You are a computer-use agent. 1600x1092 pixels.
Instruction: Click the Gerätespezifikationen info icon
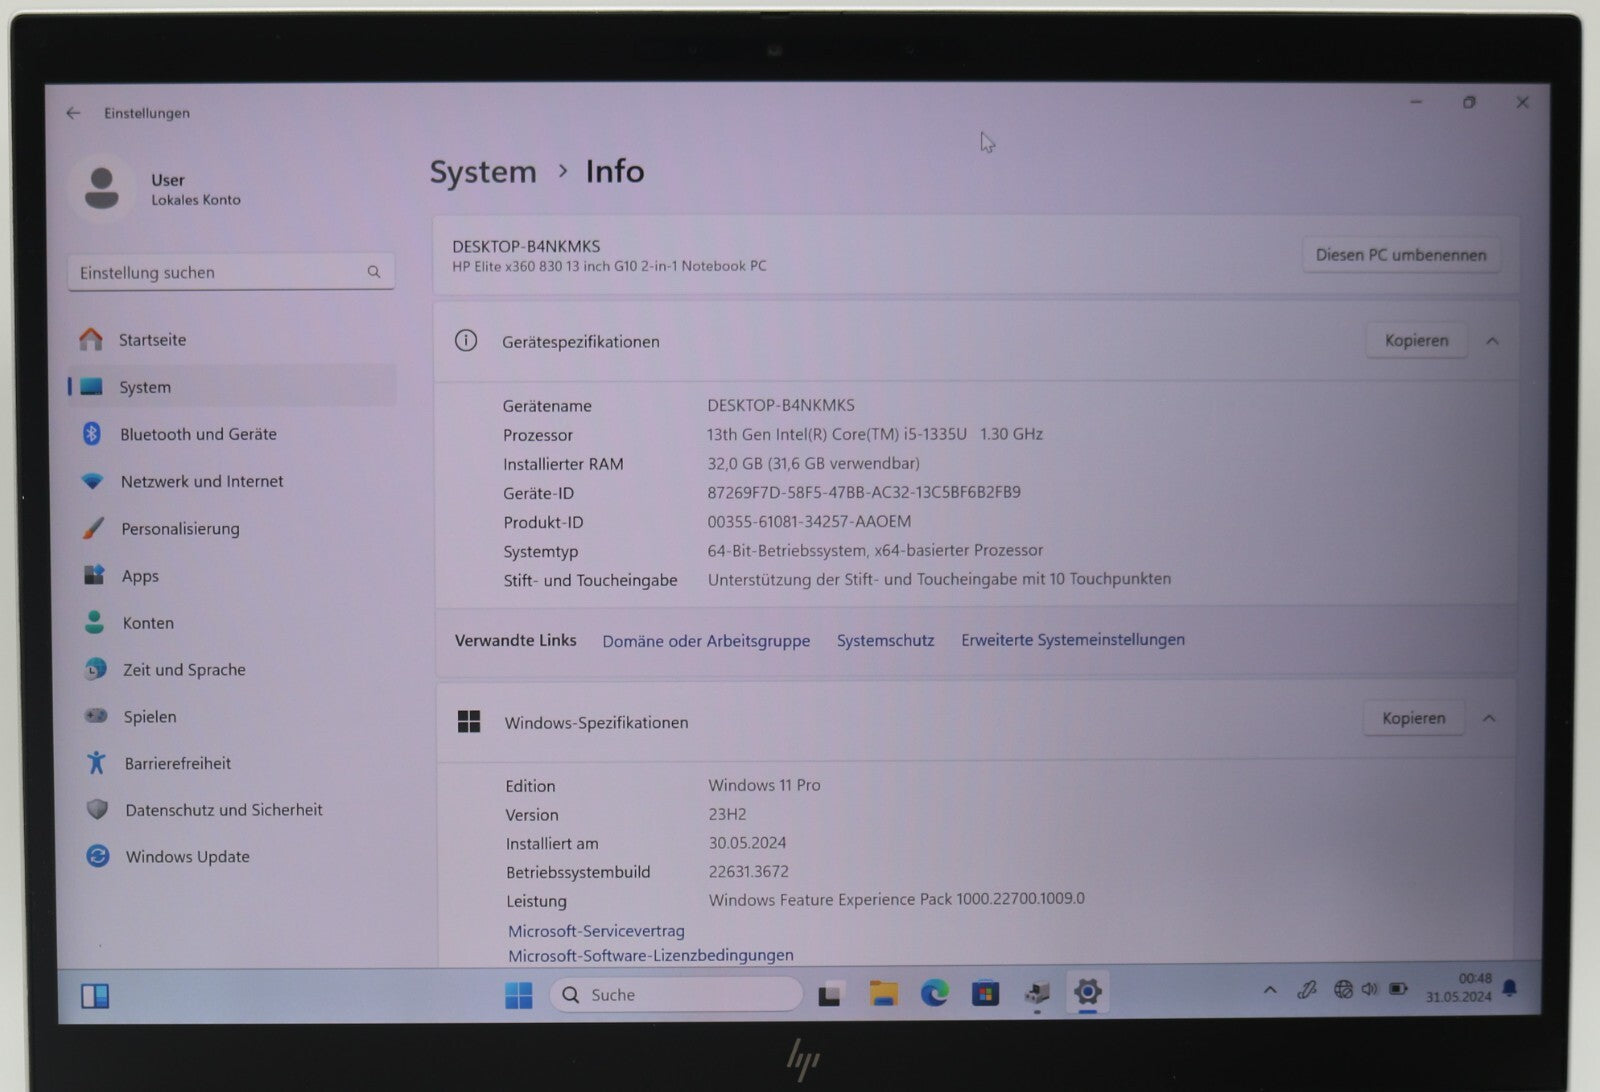(466, 341)
